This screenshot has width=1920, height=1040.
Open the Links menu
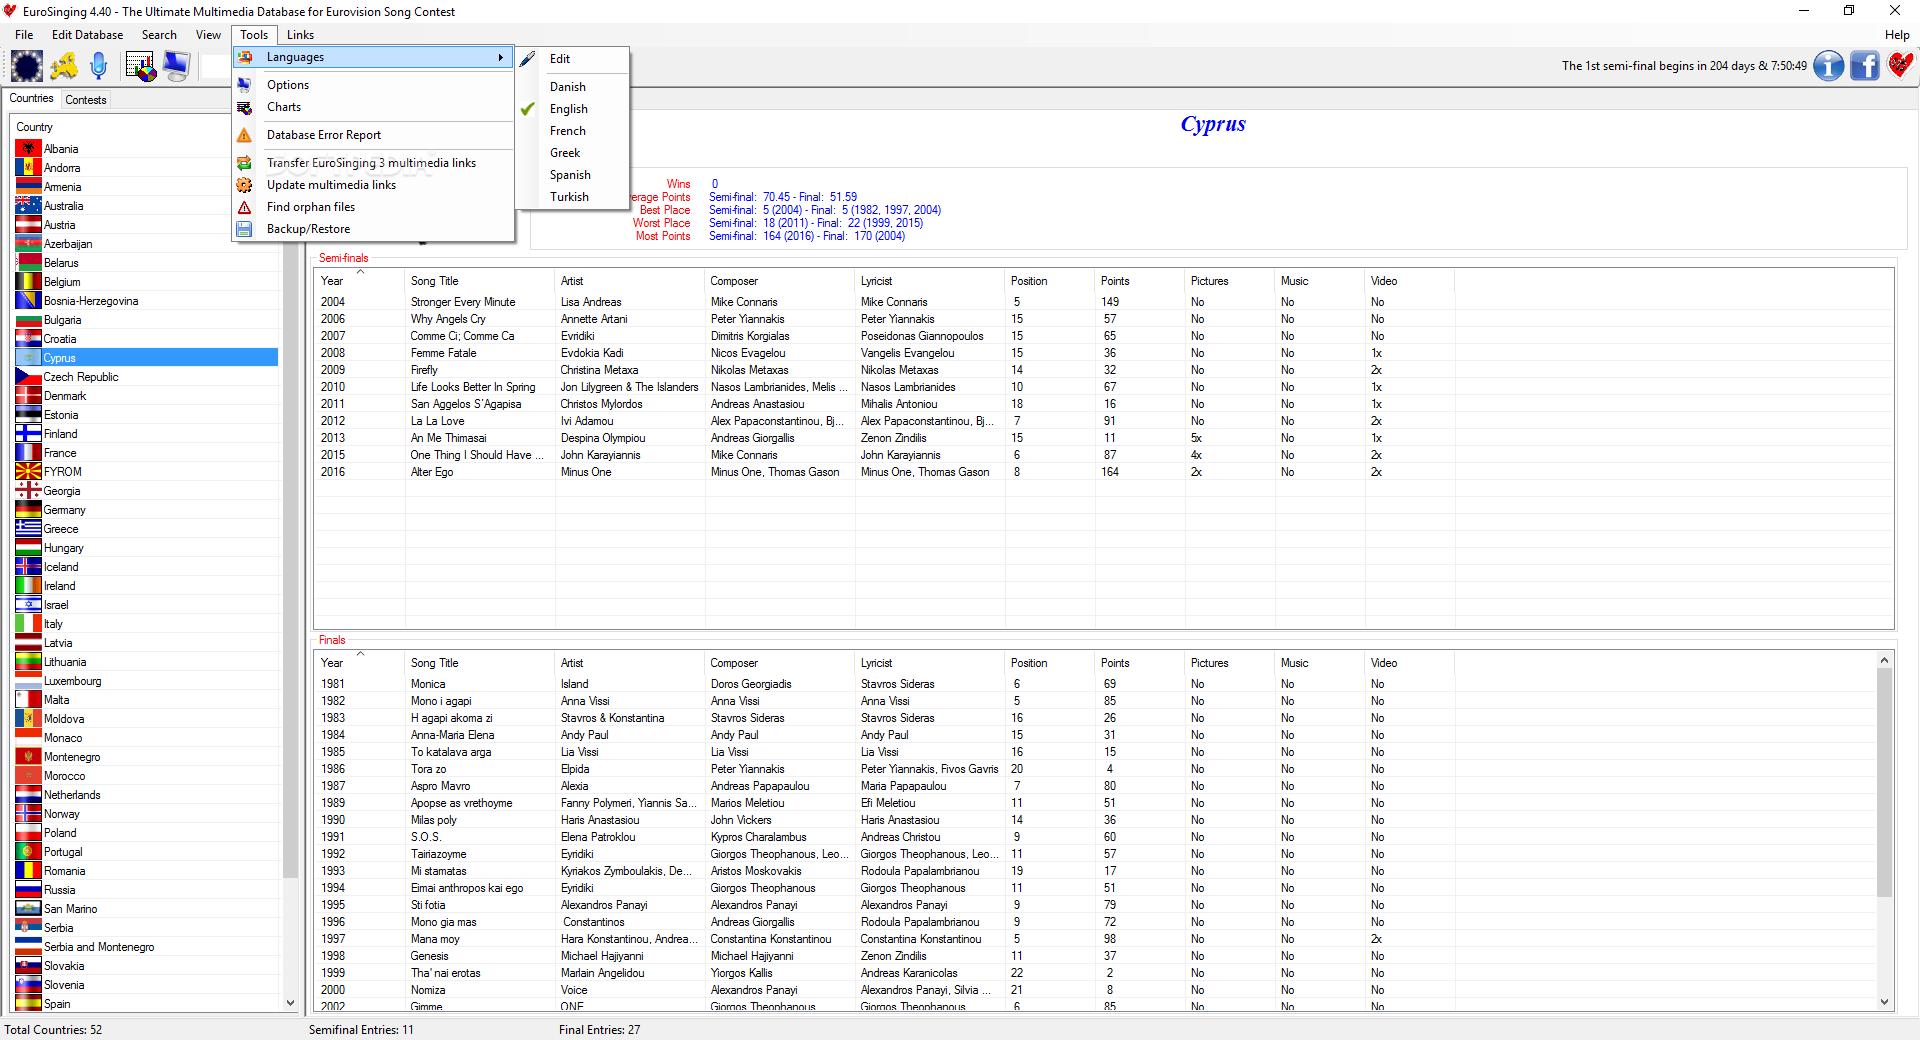(x=300, y=35)
